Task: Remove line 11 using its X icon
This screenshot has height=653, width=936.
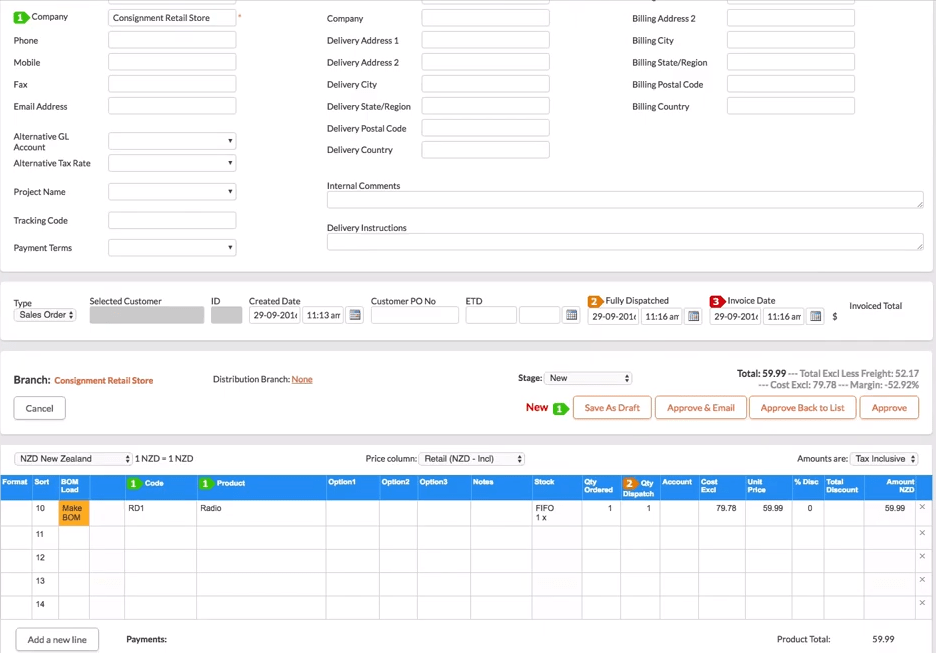Action: click(x=922, y=533)
